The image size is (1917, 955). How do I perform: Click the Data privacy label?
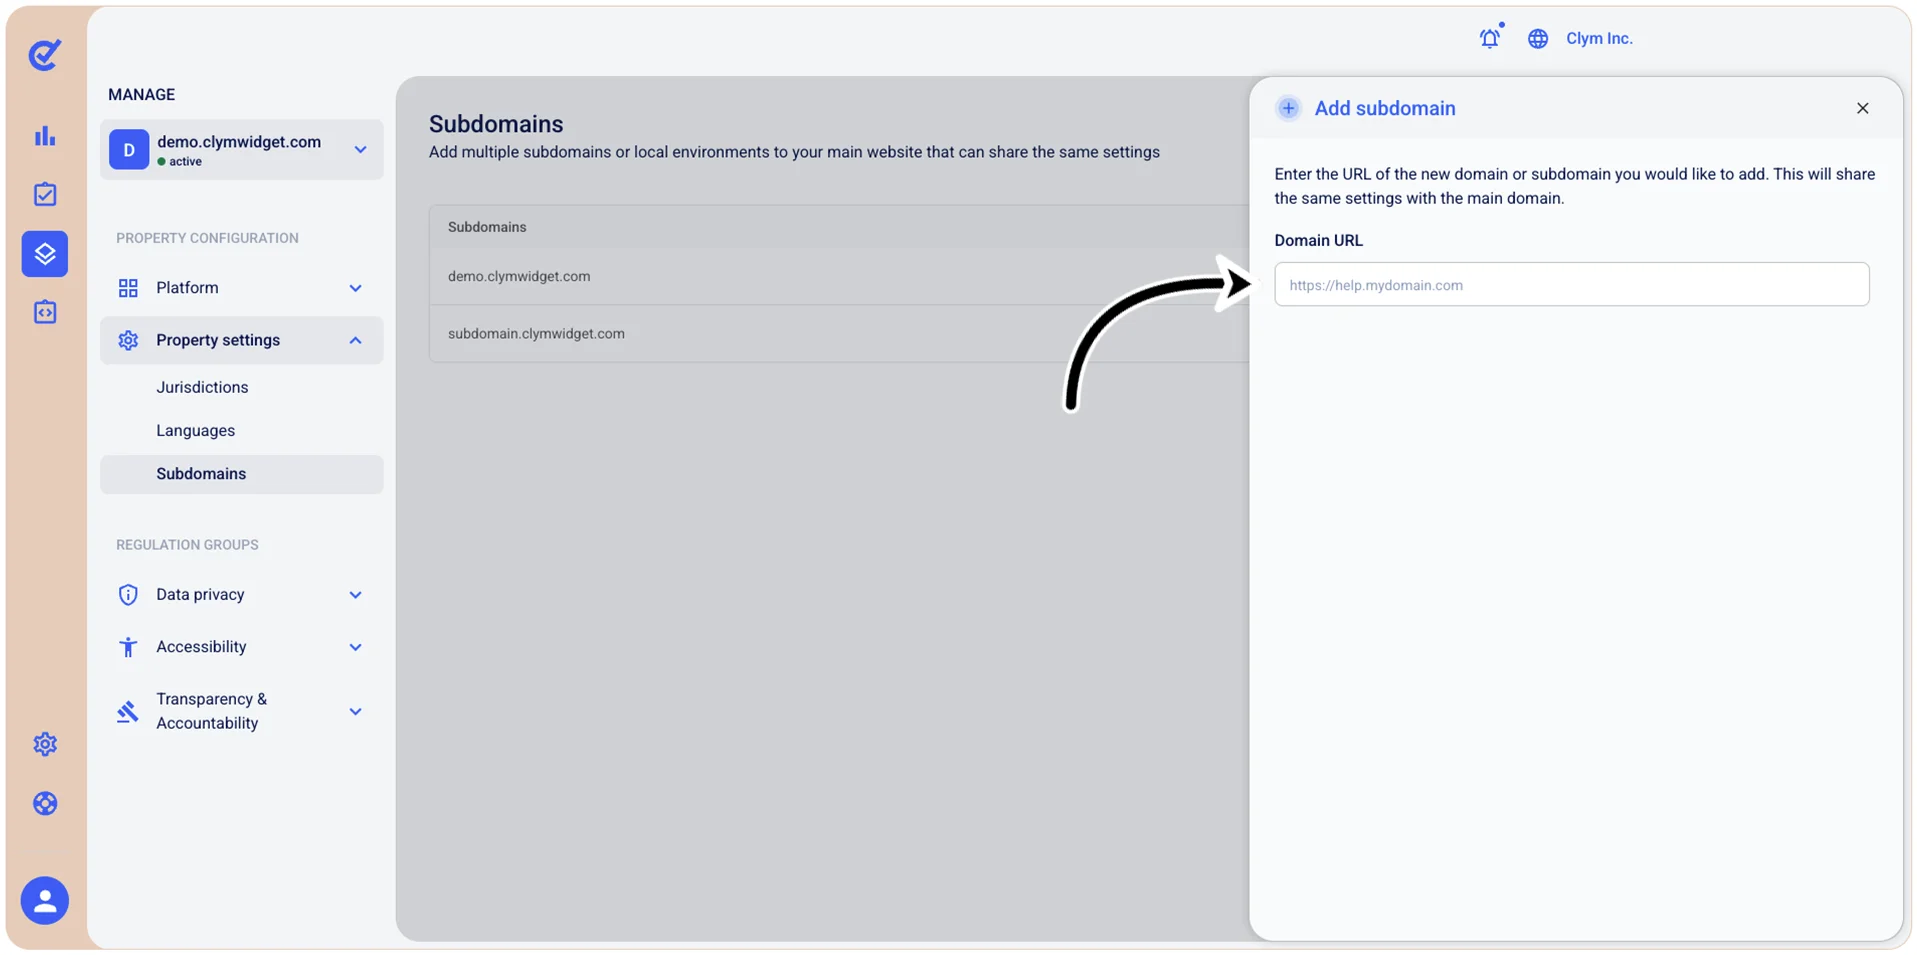200,595
